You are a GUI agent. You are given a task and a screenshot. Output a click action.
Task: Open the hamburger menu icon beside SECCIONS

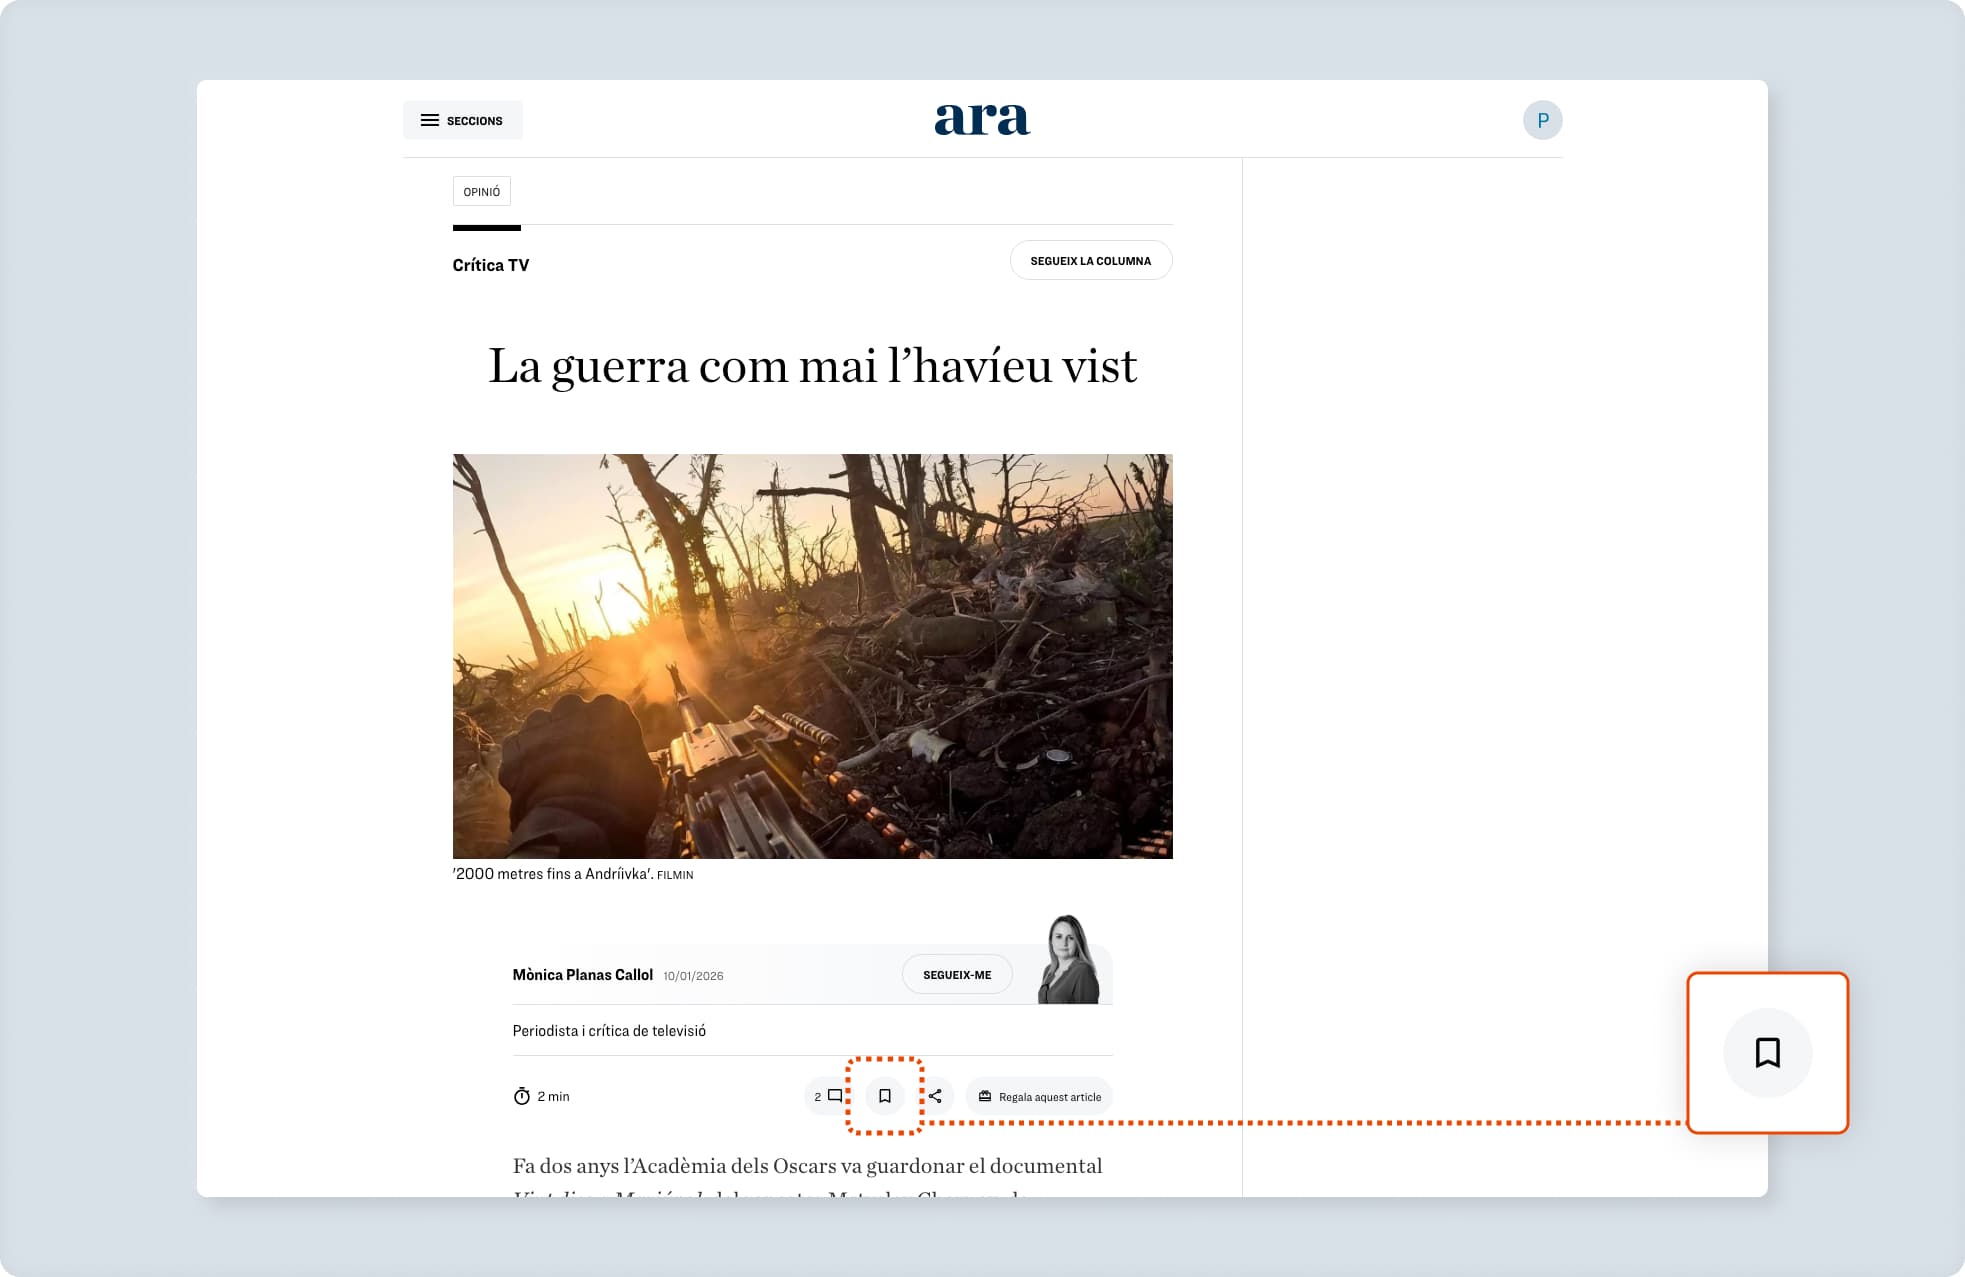point(430,119)
